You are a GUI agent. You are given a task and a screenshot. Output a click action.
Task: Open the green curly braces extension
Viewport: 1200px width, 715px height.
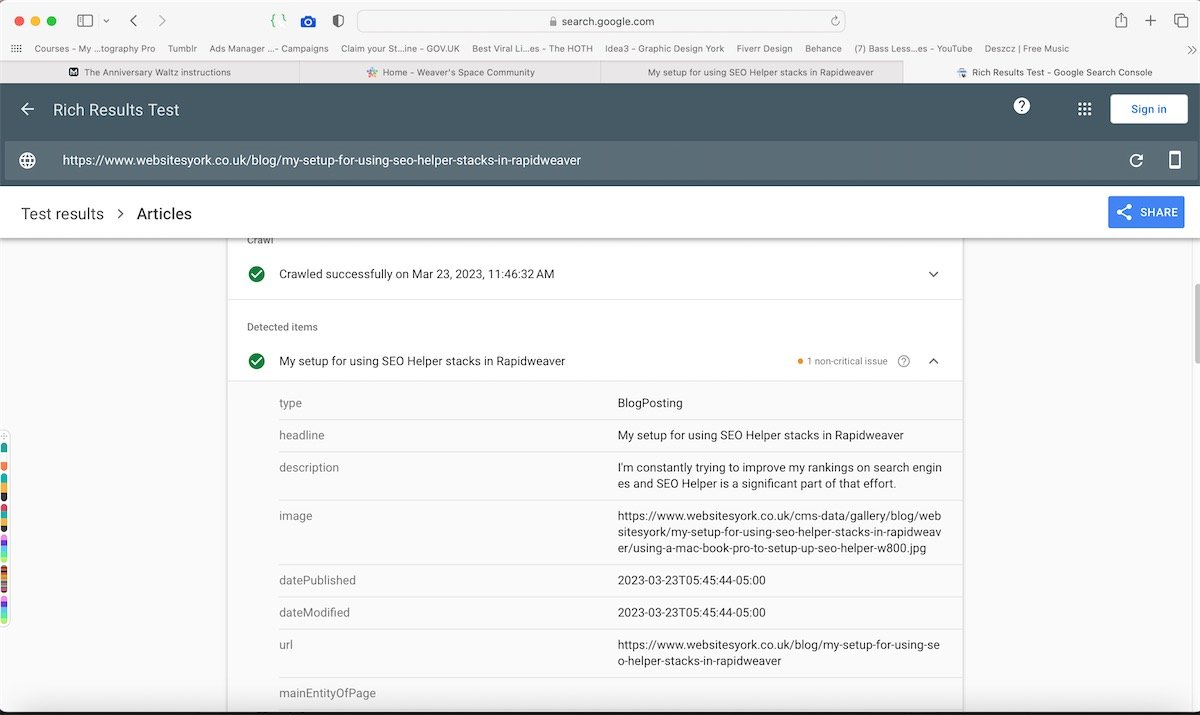click(278, 21)
